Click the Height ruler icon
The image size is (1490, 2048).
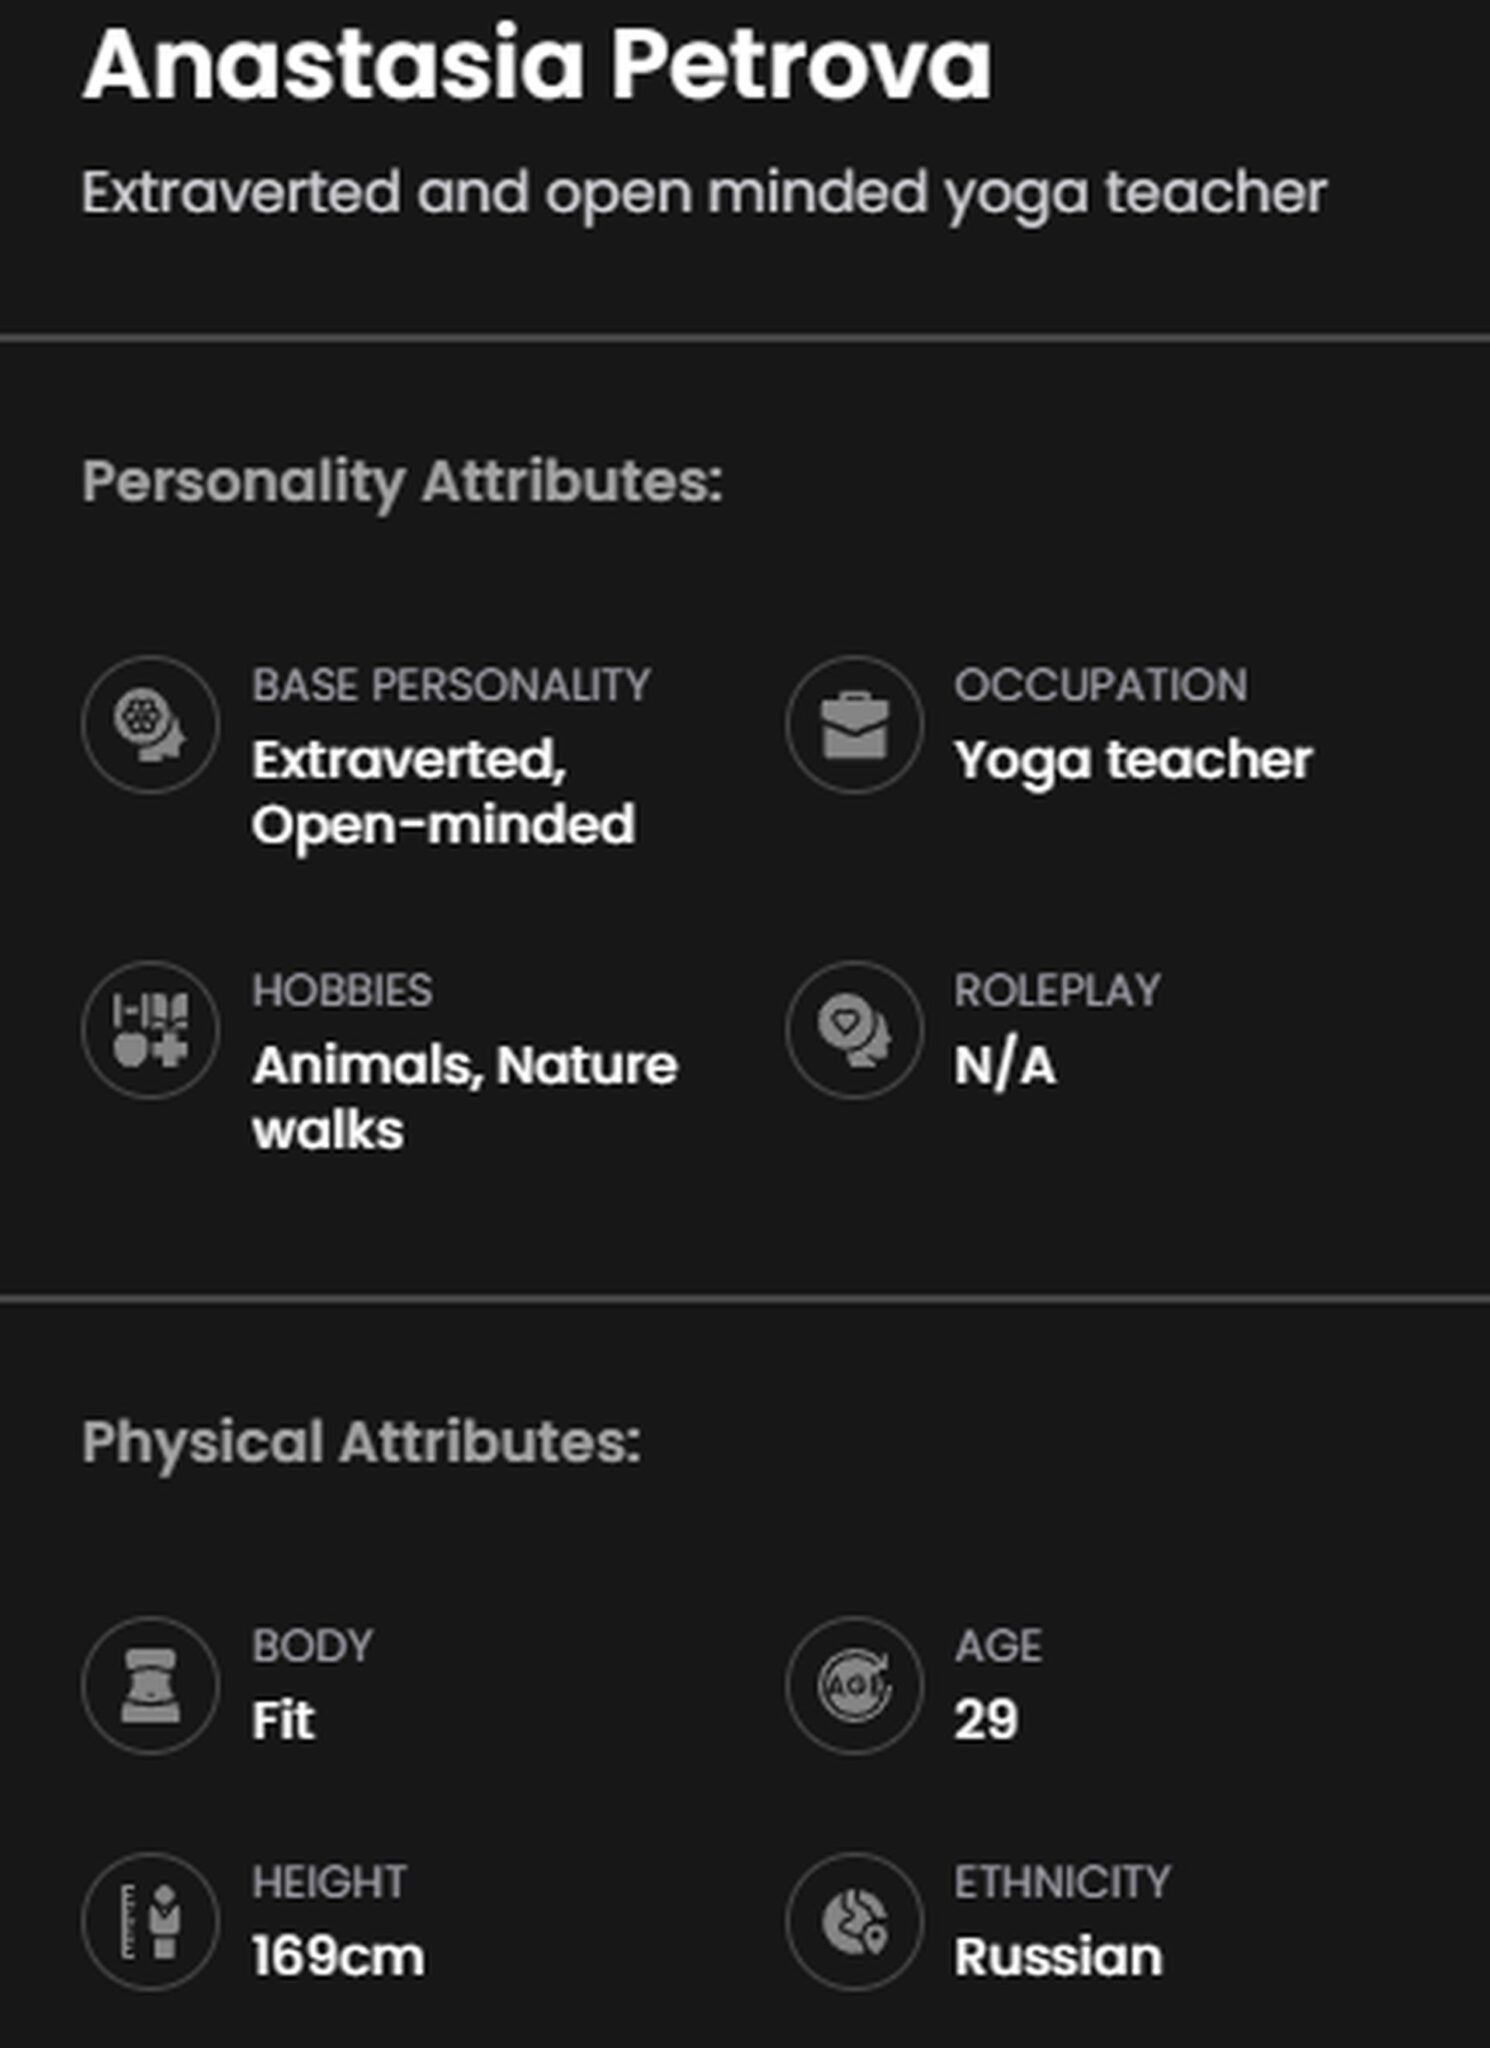click(x=150, y=1922)
